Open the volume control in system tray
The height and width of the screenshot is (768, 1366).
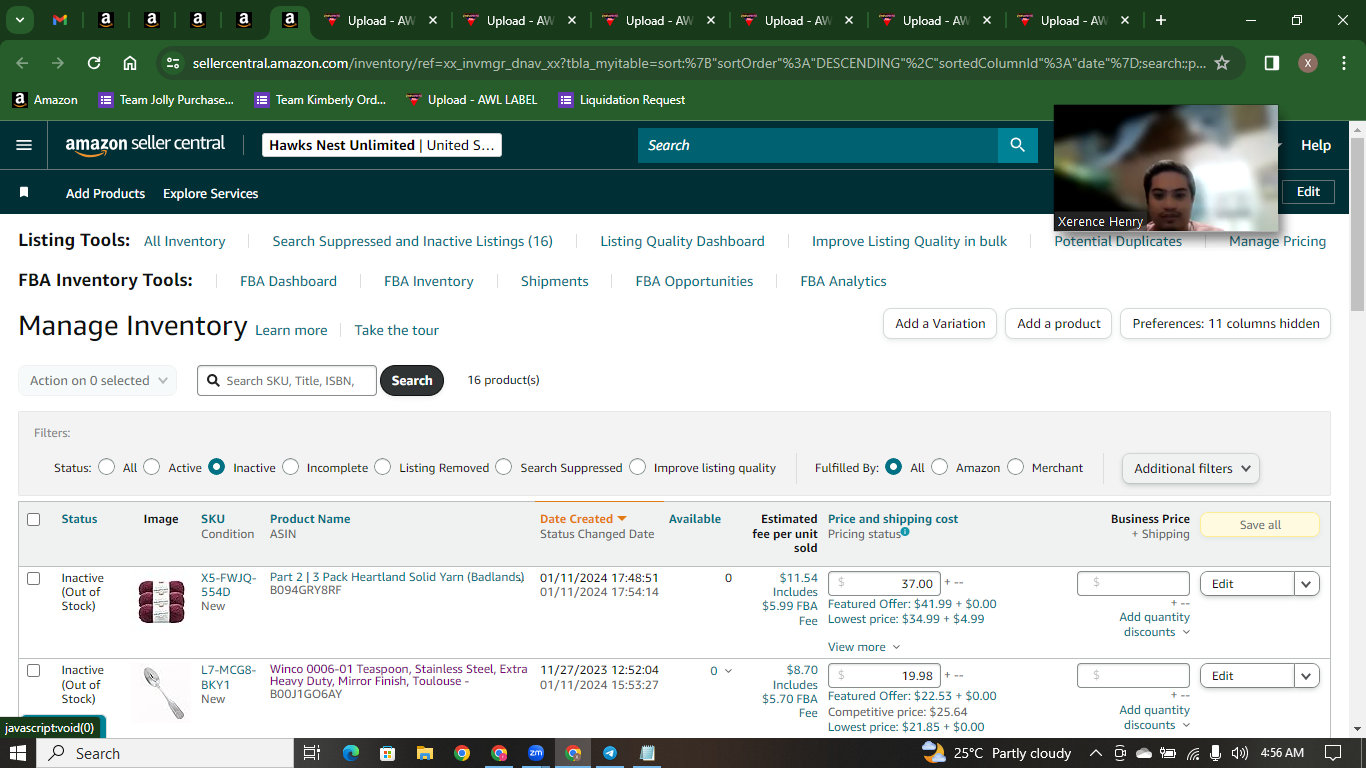(1240, 753)
